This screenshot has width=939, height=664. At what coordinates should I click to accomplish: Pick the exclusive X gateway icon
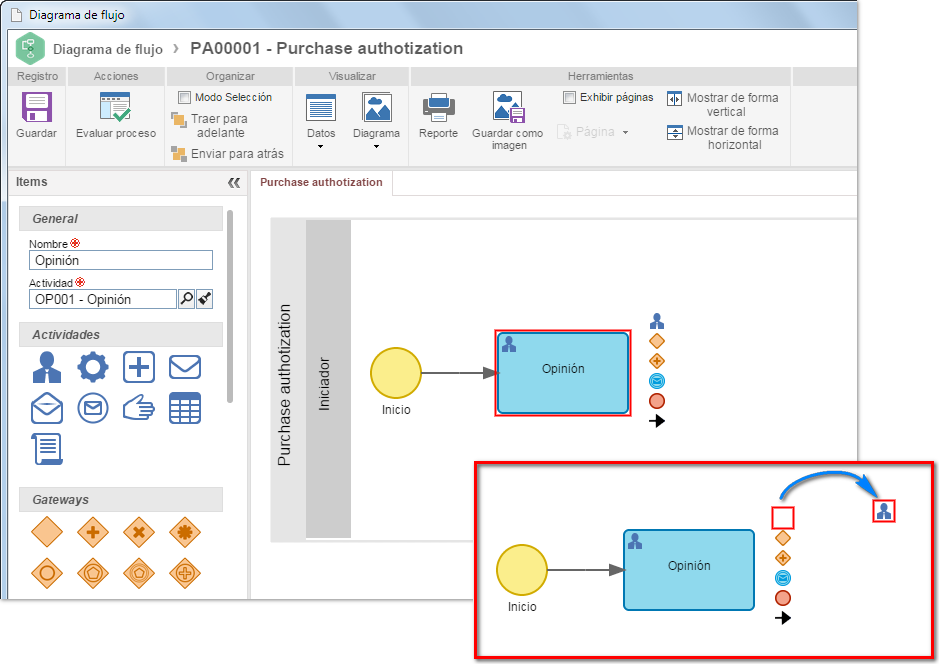pyautogui.click(x=139, y=532)
